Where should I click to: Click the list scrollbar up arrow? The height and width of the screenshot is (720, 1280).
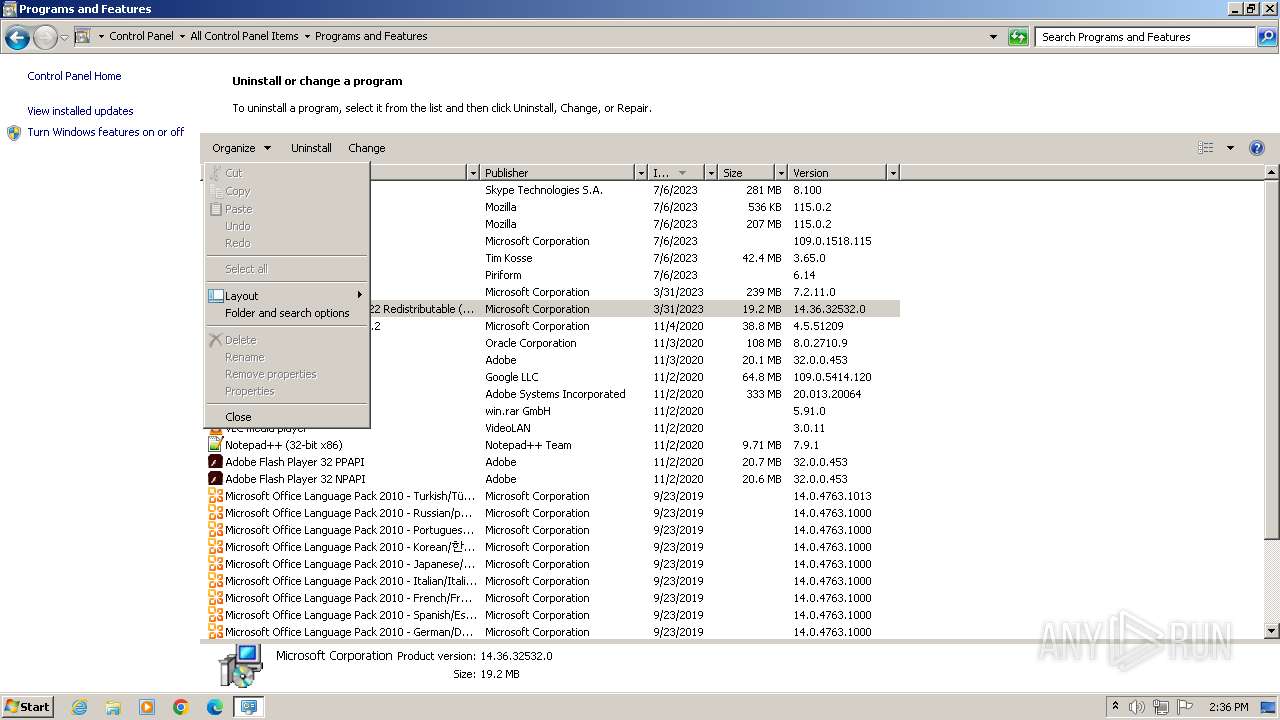(1272, 173)
